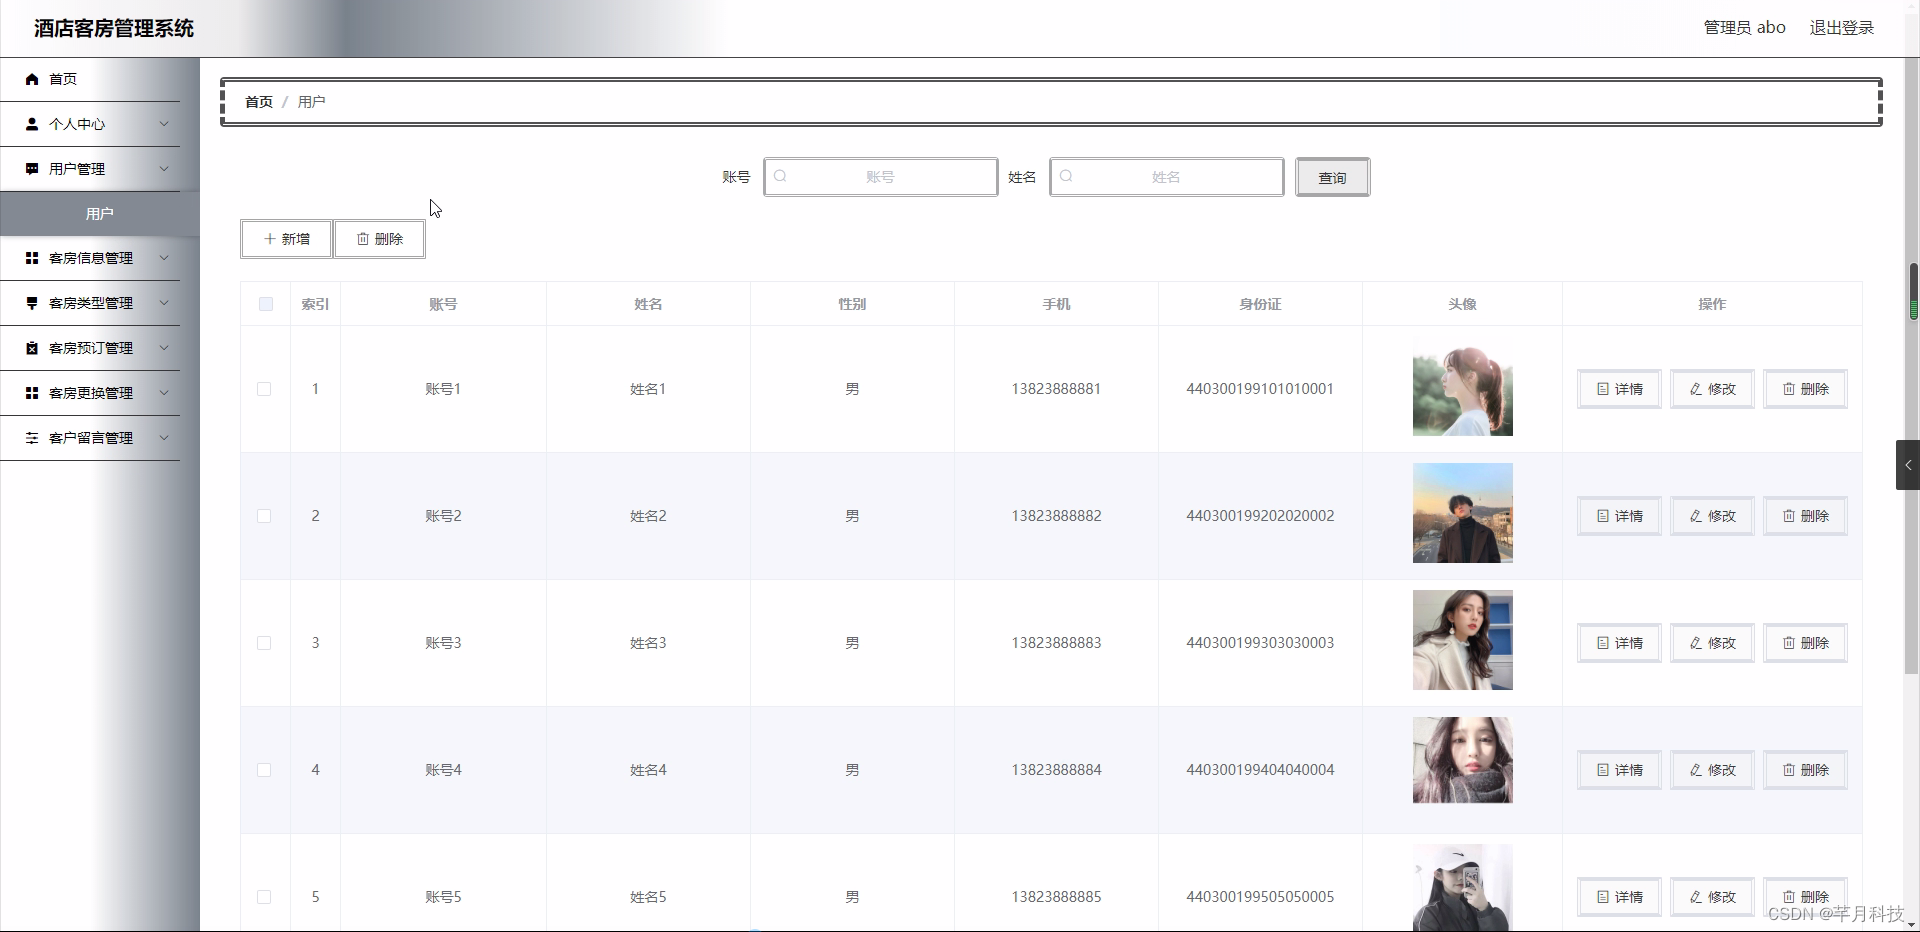This screenshot has width=1920, height=932.
Task: Click the 首页 breadcrumb link
Action: coord(259,102)
